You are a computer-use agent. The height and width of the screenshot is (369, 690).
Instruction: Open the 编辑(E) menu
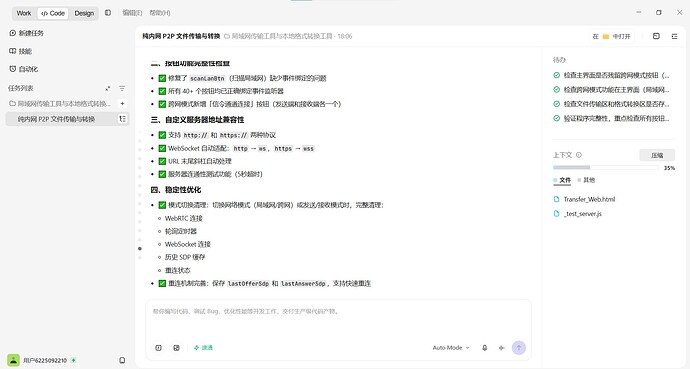132,13
